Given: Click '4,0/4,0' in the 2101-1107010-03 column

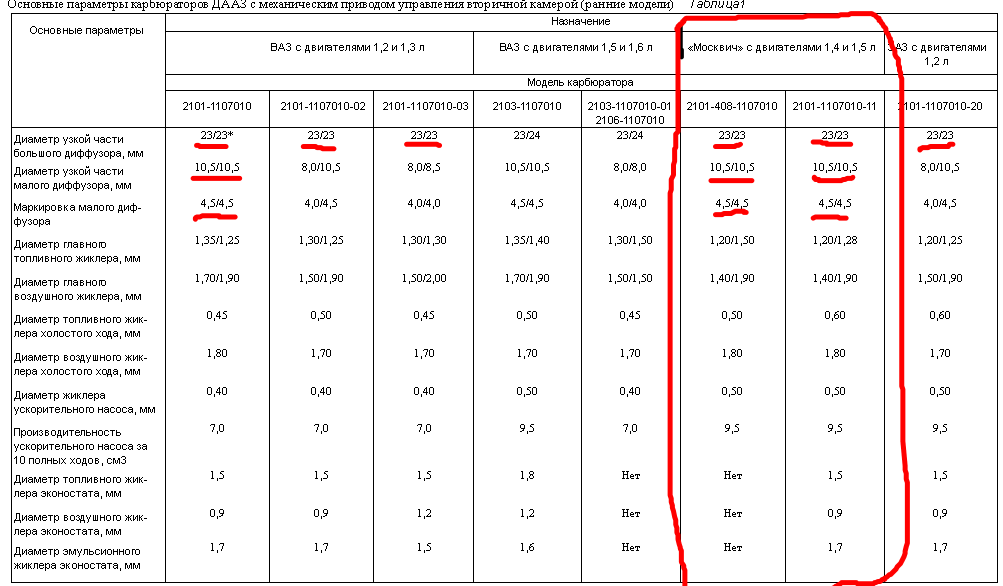Looking at the screenshot, I should pyautogui.click(x=424, y=203).
